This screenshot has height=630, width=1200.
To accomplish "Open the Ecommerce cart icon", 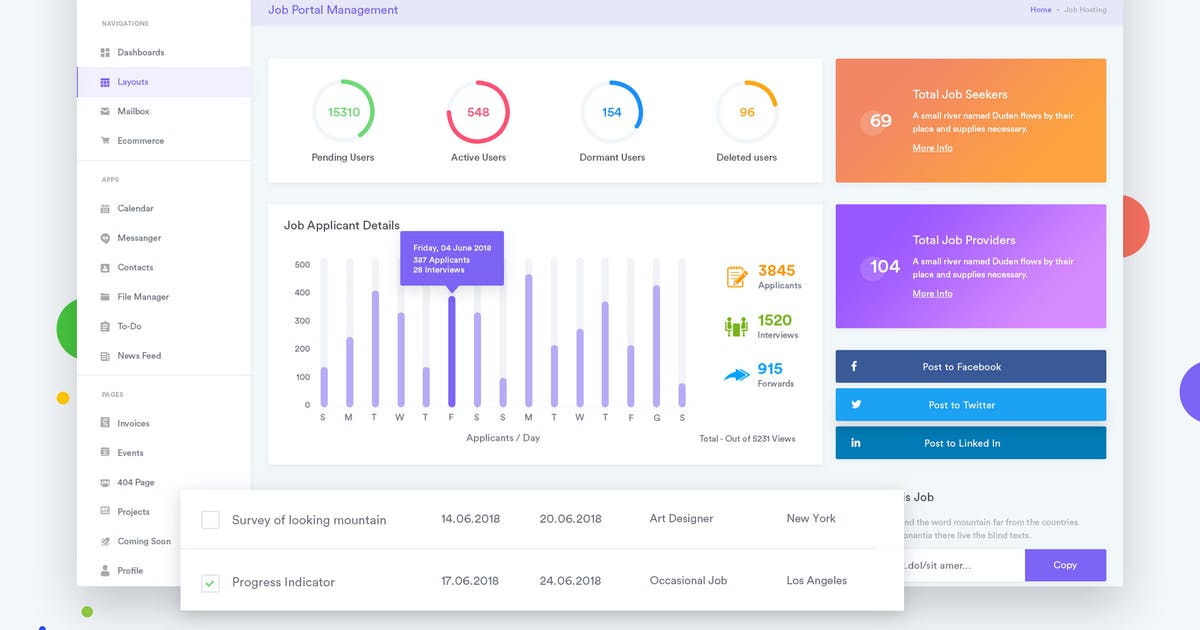I will tap(105, 141).
